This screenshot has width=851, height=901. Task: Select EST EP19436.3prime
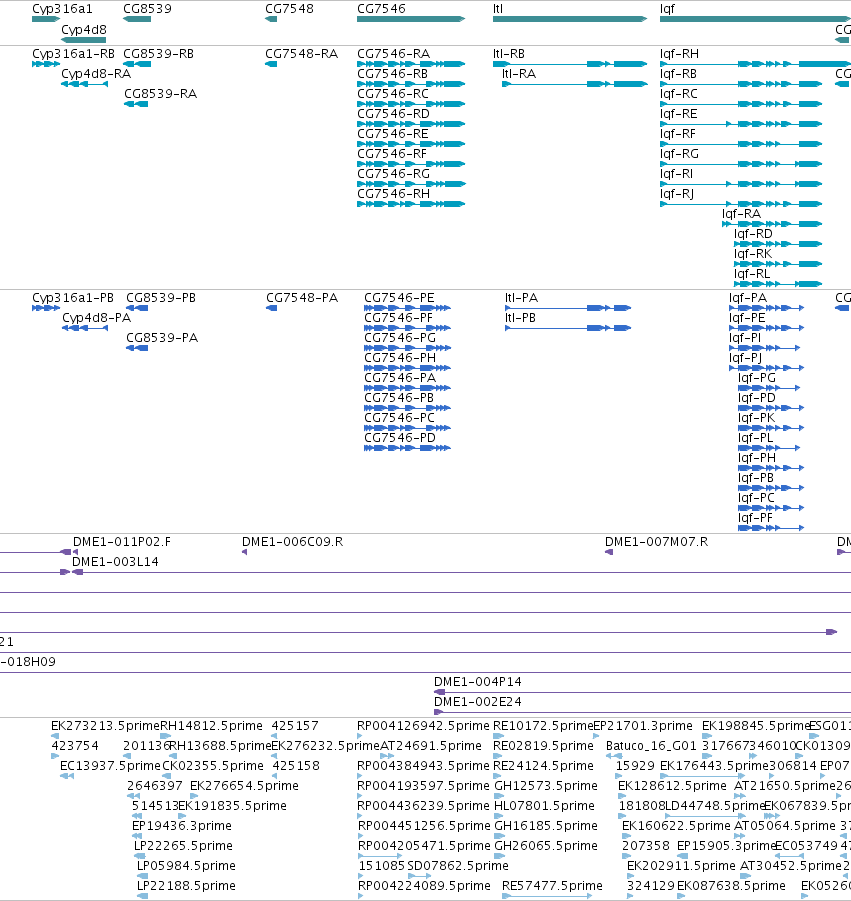(182, 826)
